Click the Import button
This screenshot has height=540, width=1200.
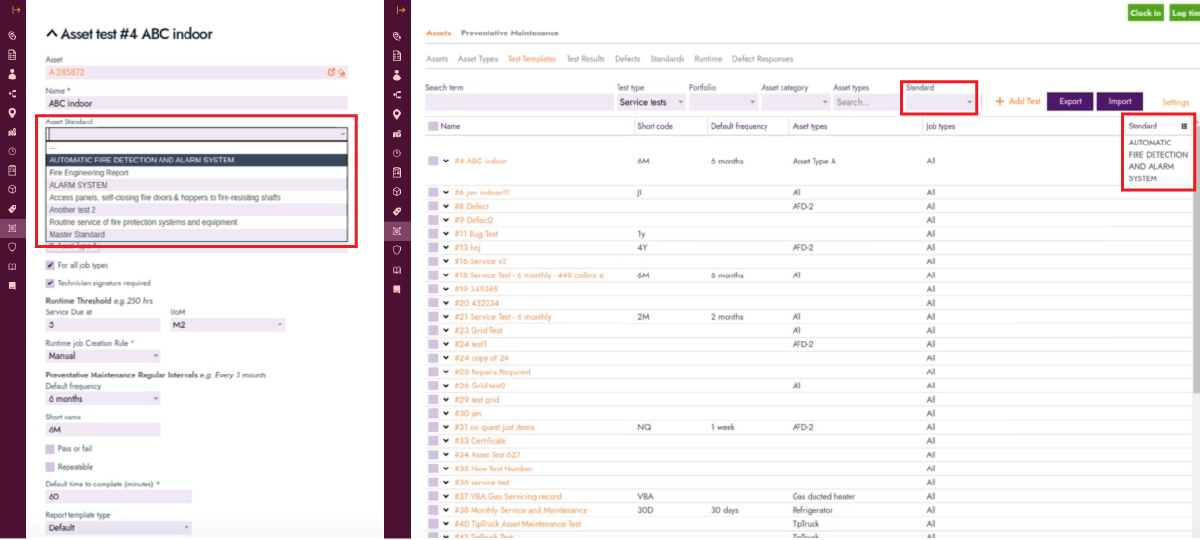point(1120,101)
